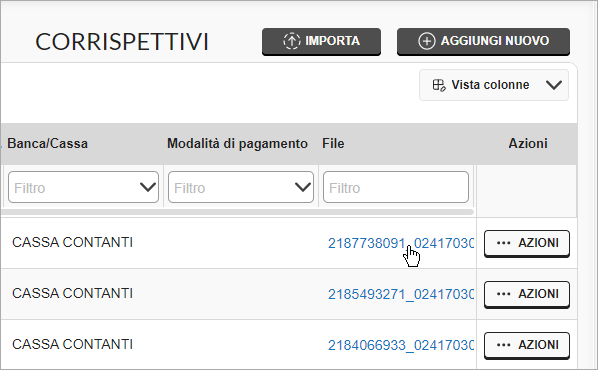Click the ellipsis icon in first row AZIONI

[503, 243]
